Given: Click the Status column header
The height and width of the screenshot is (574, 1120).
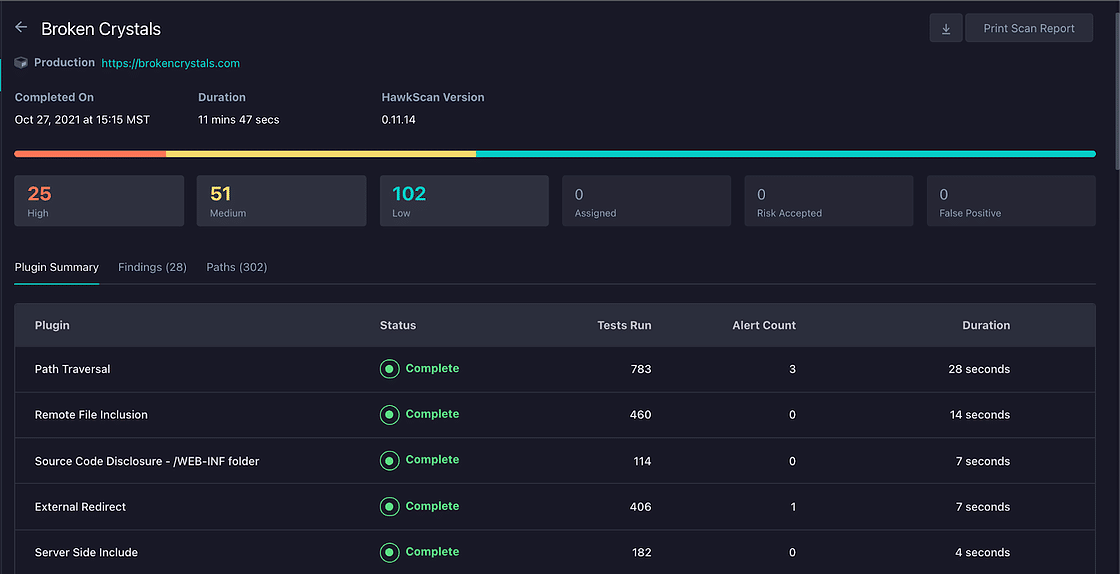Looking at the screenshot, I should coord(398,326).
